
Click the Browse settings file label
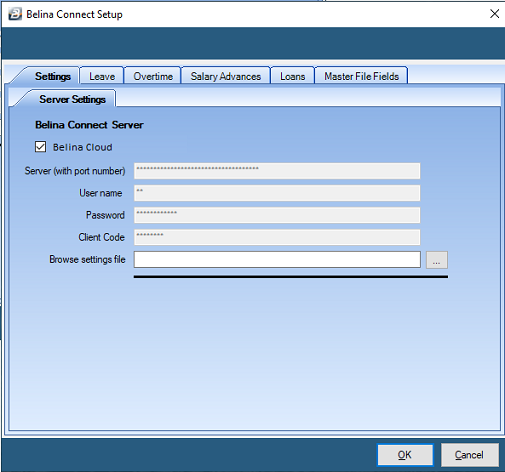pyautogui.click(x=87, y=259)
